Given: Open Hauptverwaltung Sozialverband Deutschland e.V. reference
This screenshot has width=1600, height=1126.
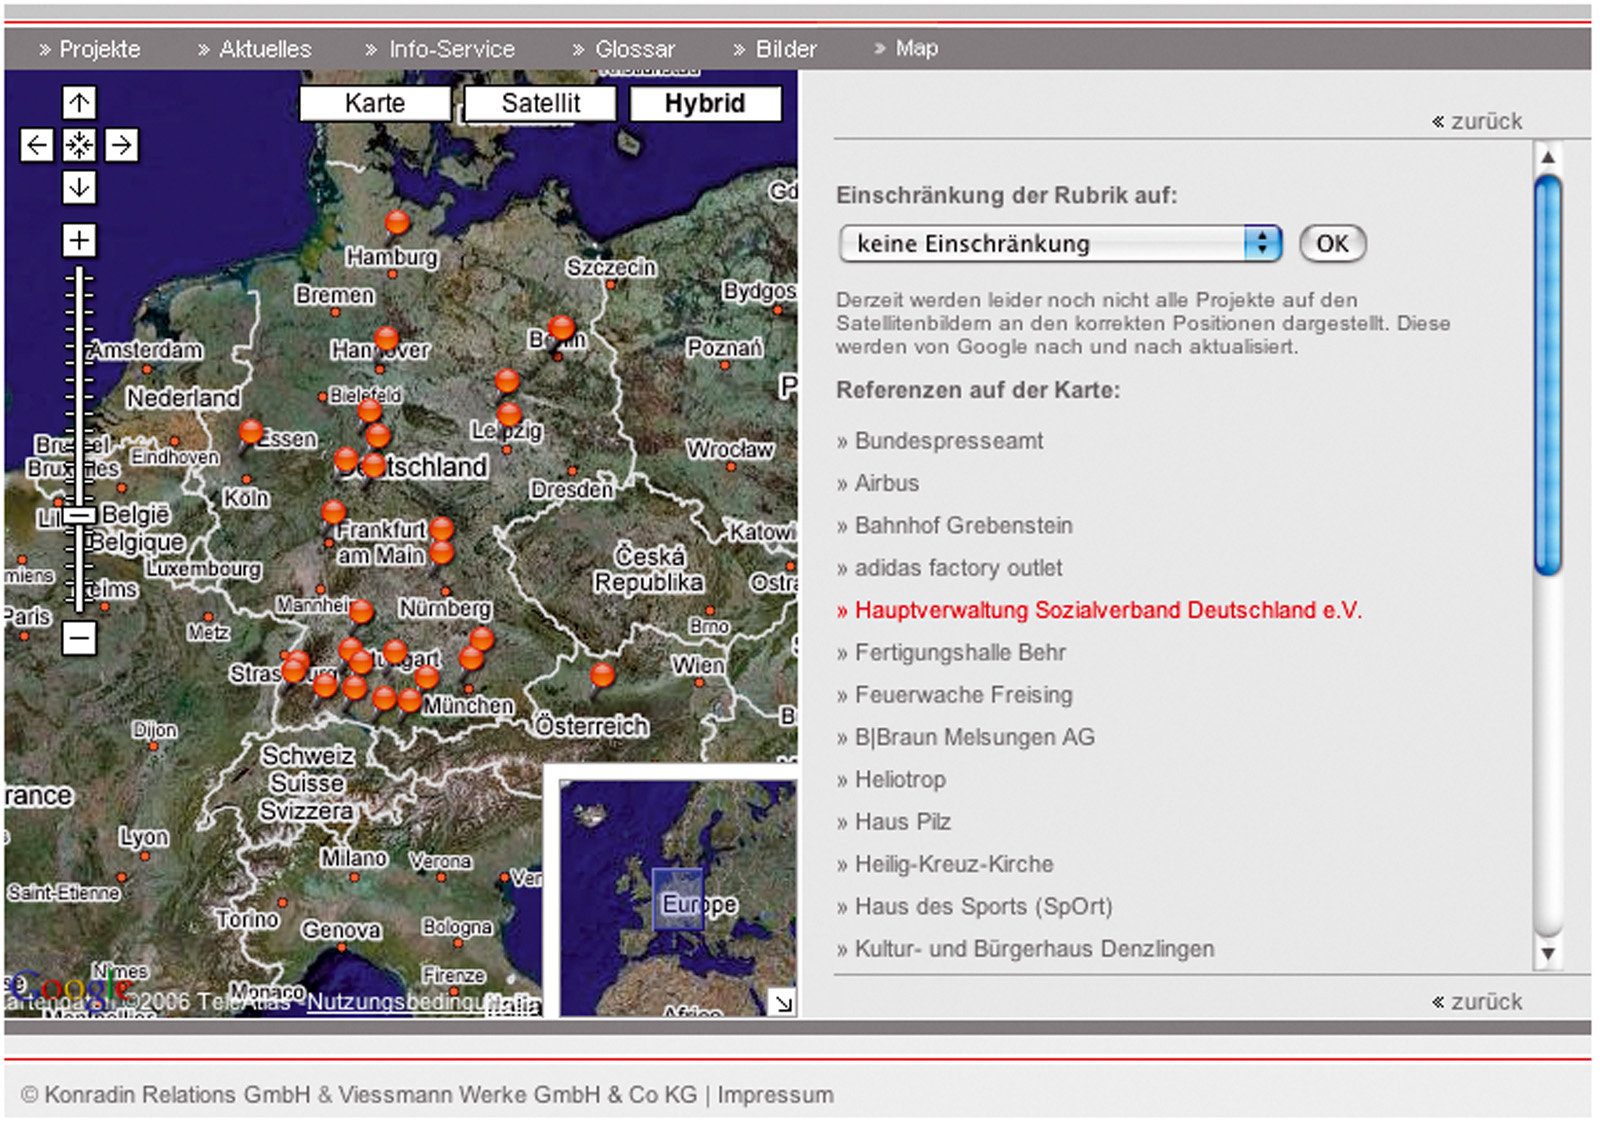Looking at the screenshot, I should point(1100,610).
